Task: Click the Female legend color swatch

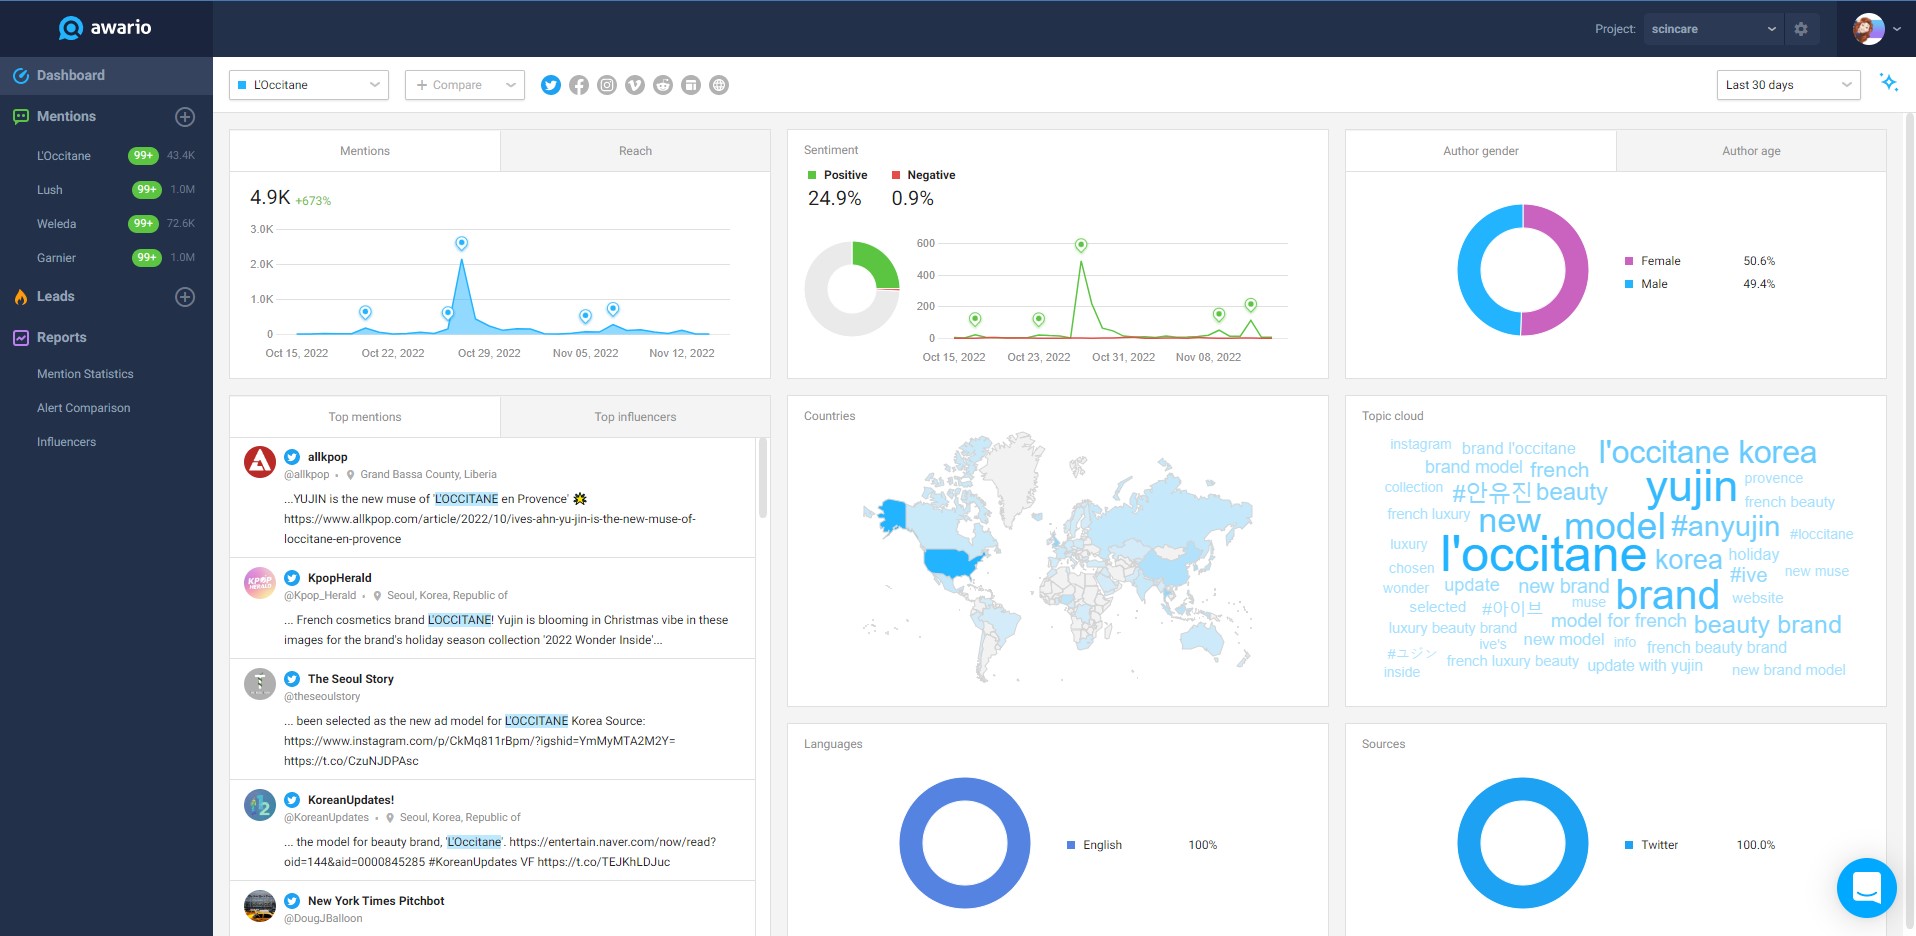Action: [x=1629, y=261]
